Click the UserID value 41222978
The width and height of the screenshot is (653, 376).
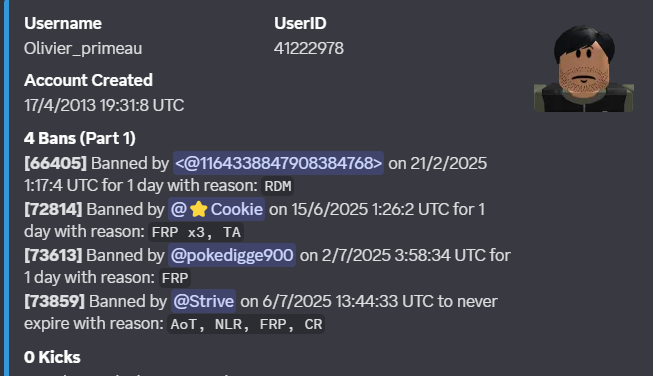[x=309, y=49]
